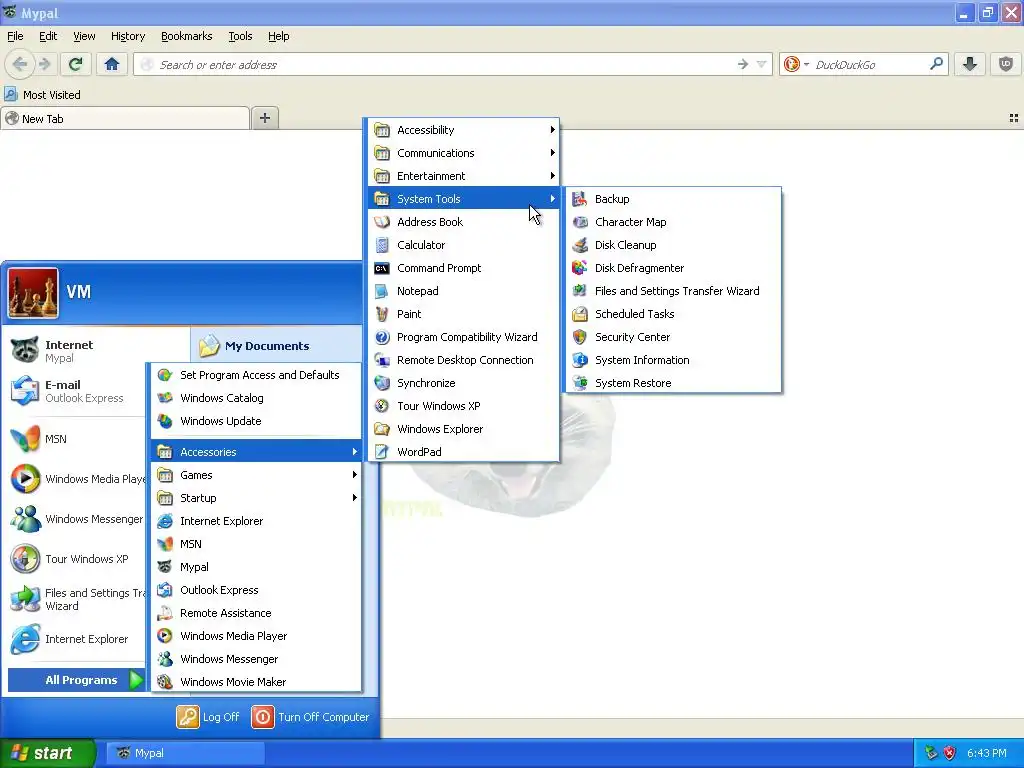Screen dimensions: 1024x768
Task: Select the New Tab tab
Action: click(x=125, y=119)
